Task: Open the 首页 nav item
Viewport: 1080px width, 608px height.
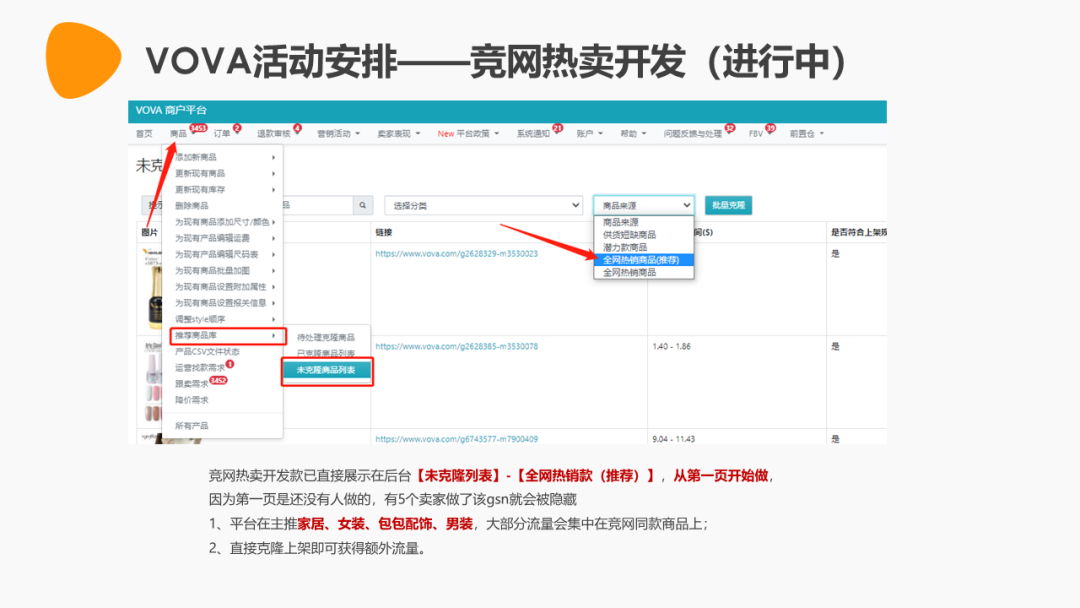Action: click(144, 134)
